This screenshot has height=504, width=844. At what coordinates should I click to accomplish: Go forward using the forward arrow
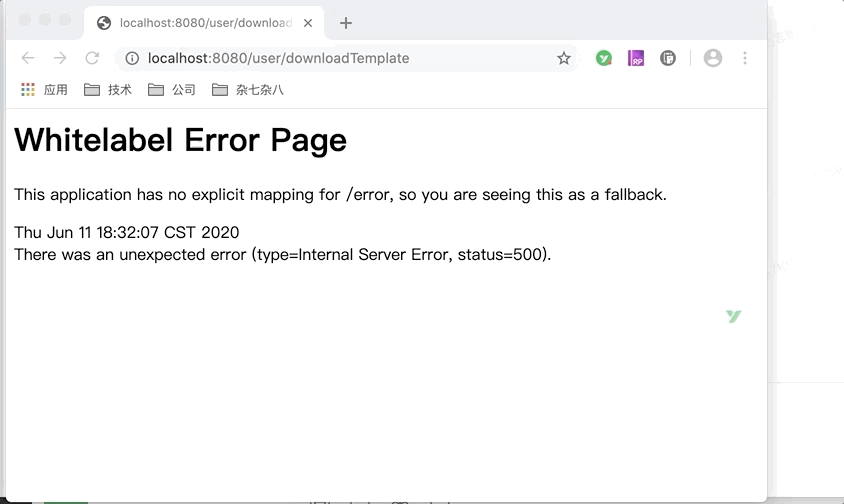point(60,58)
